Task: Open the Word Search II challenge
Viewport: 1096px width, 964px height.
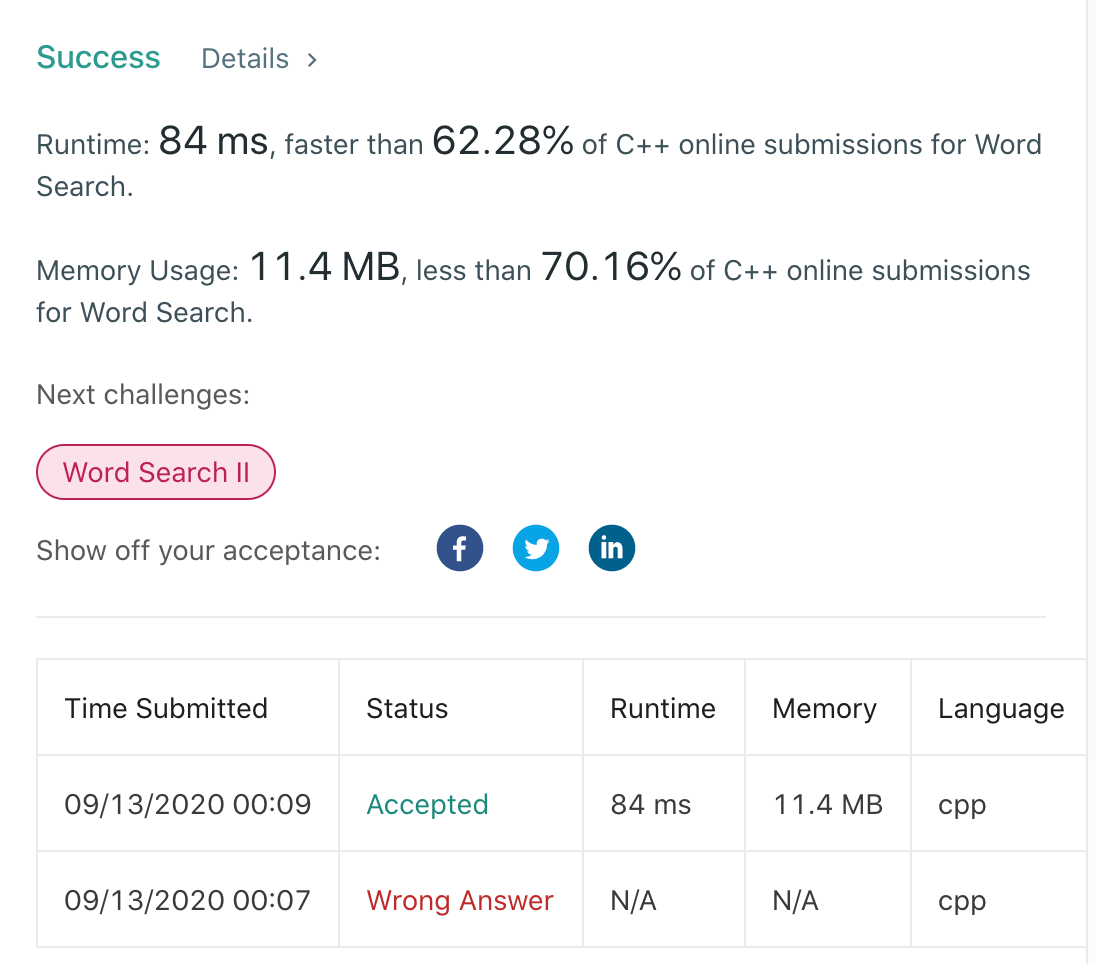Action: pyautogui.click(x=155, y=471)
